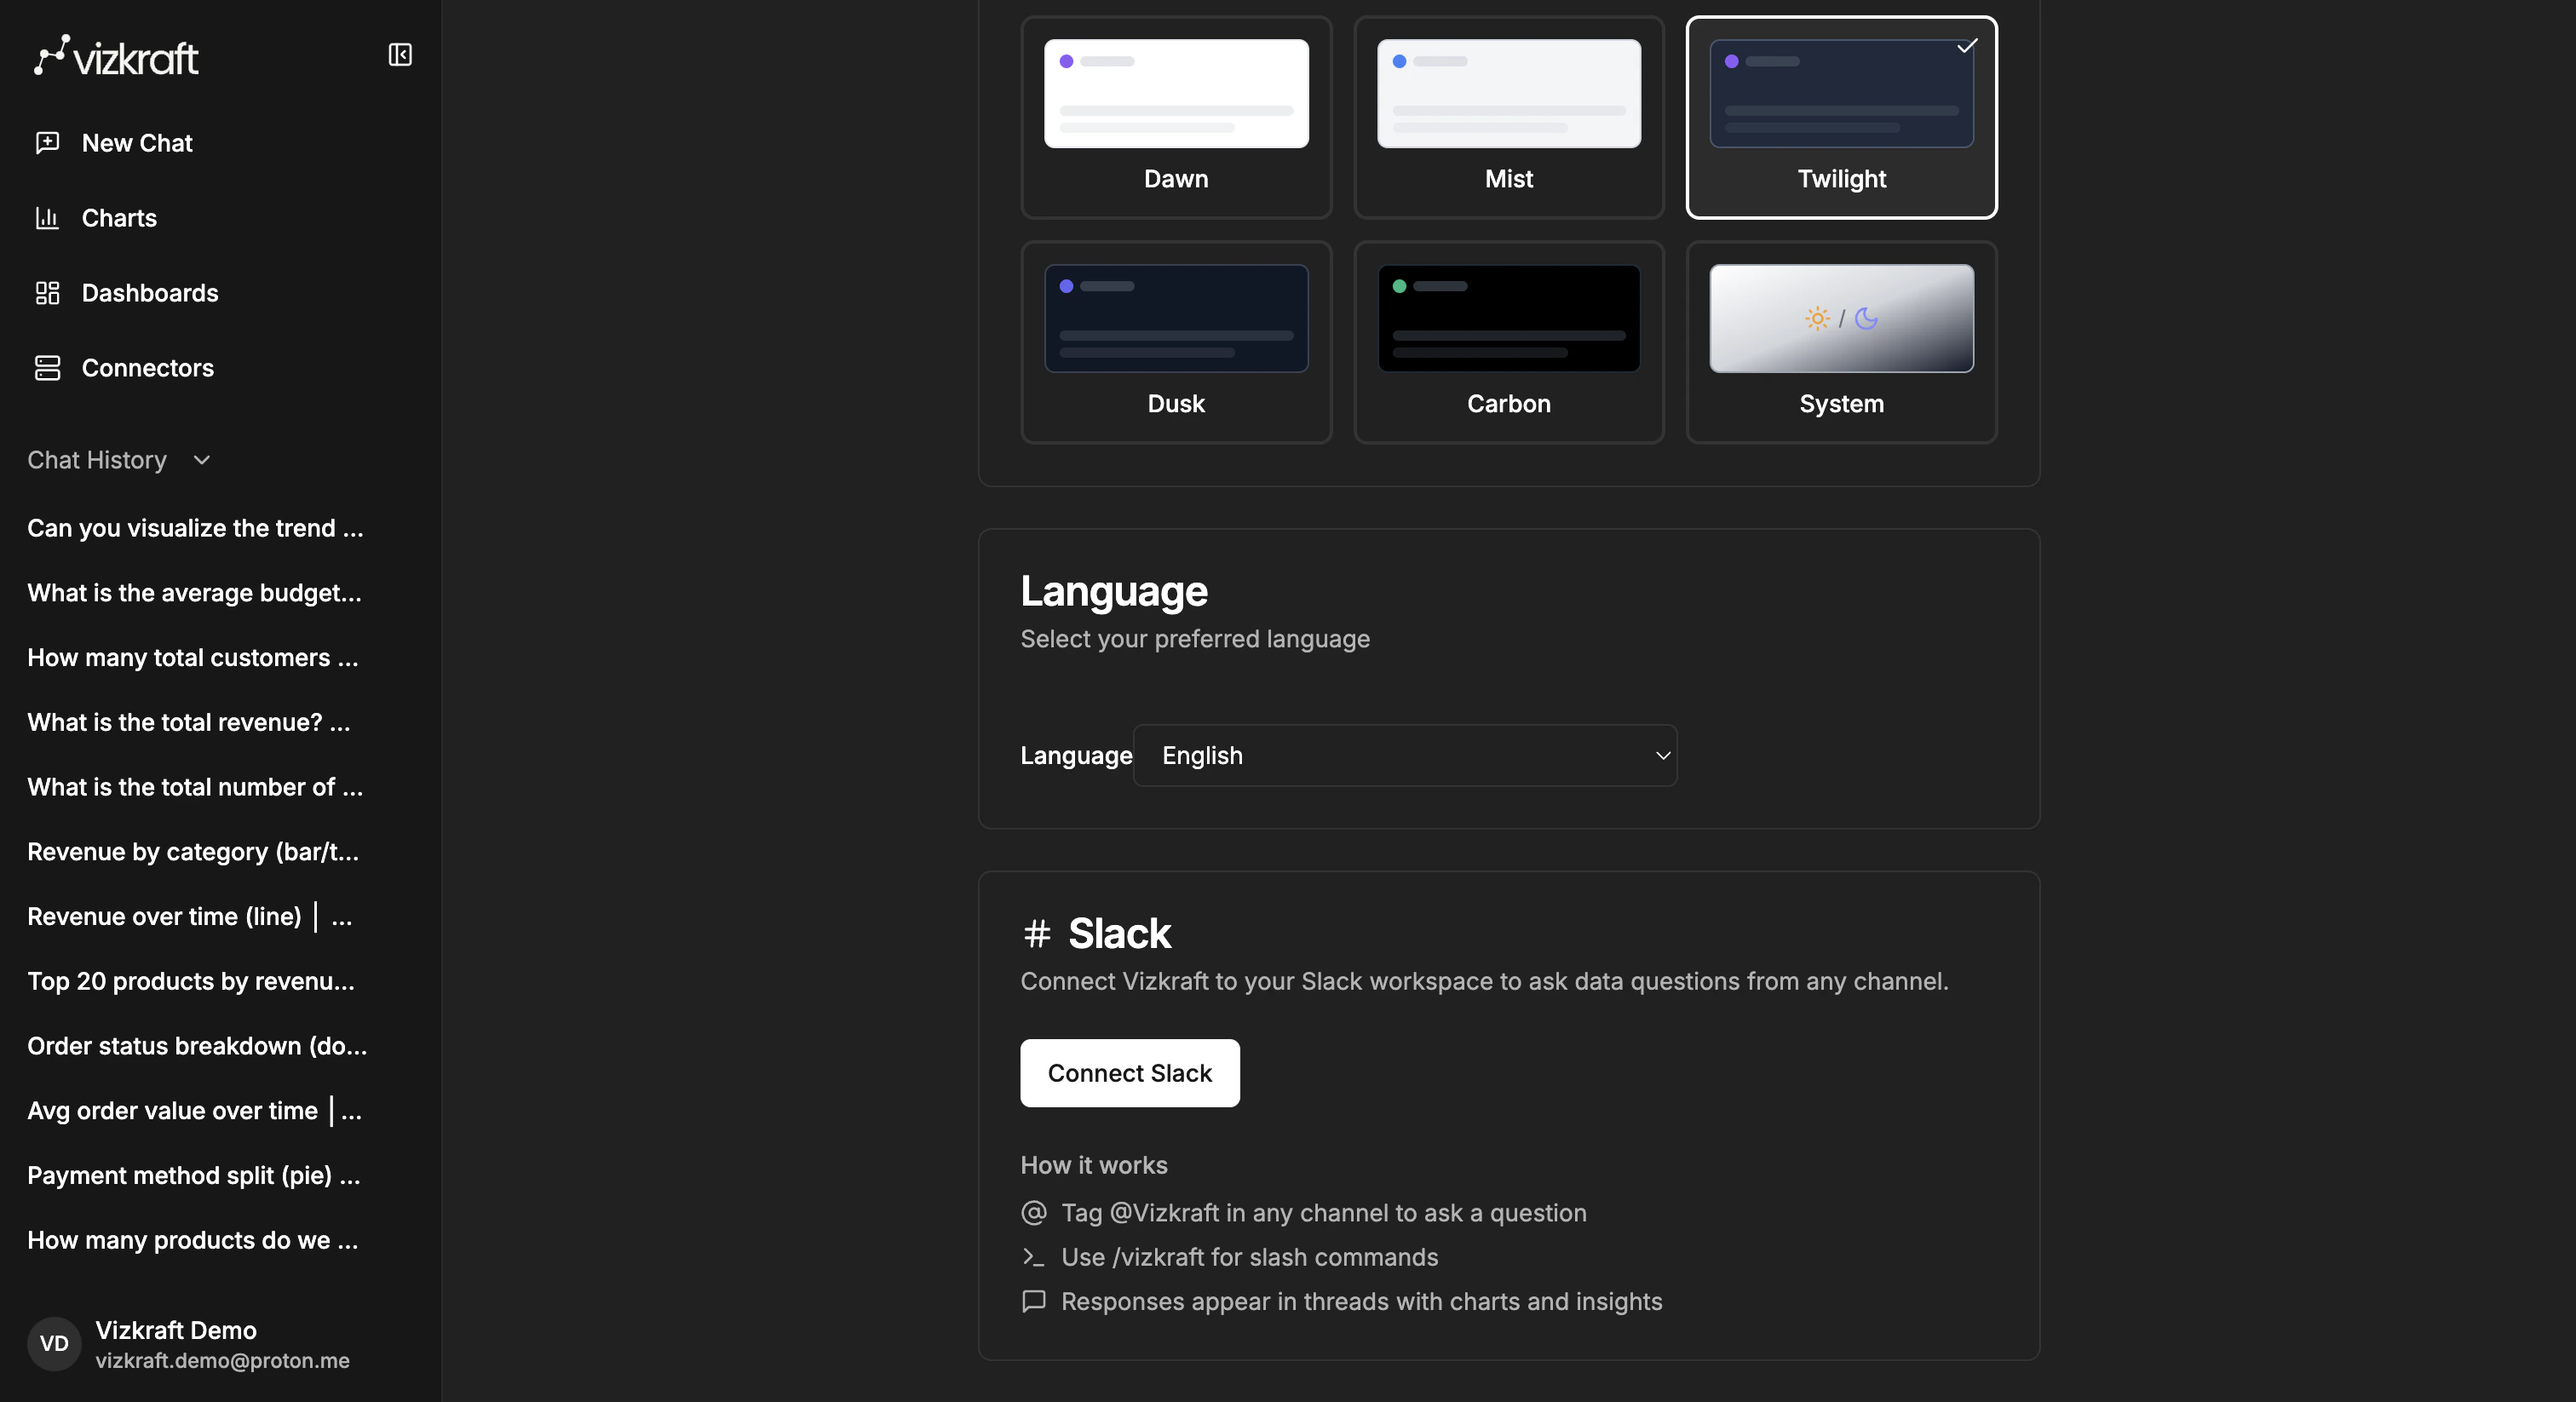Open the Revenue over time chat
This screenshot has width=2576, height=1402.
pos(190,916)
